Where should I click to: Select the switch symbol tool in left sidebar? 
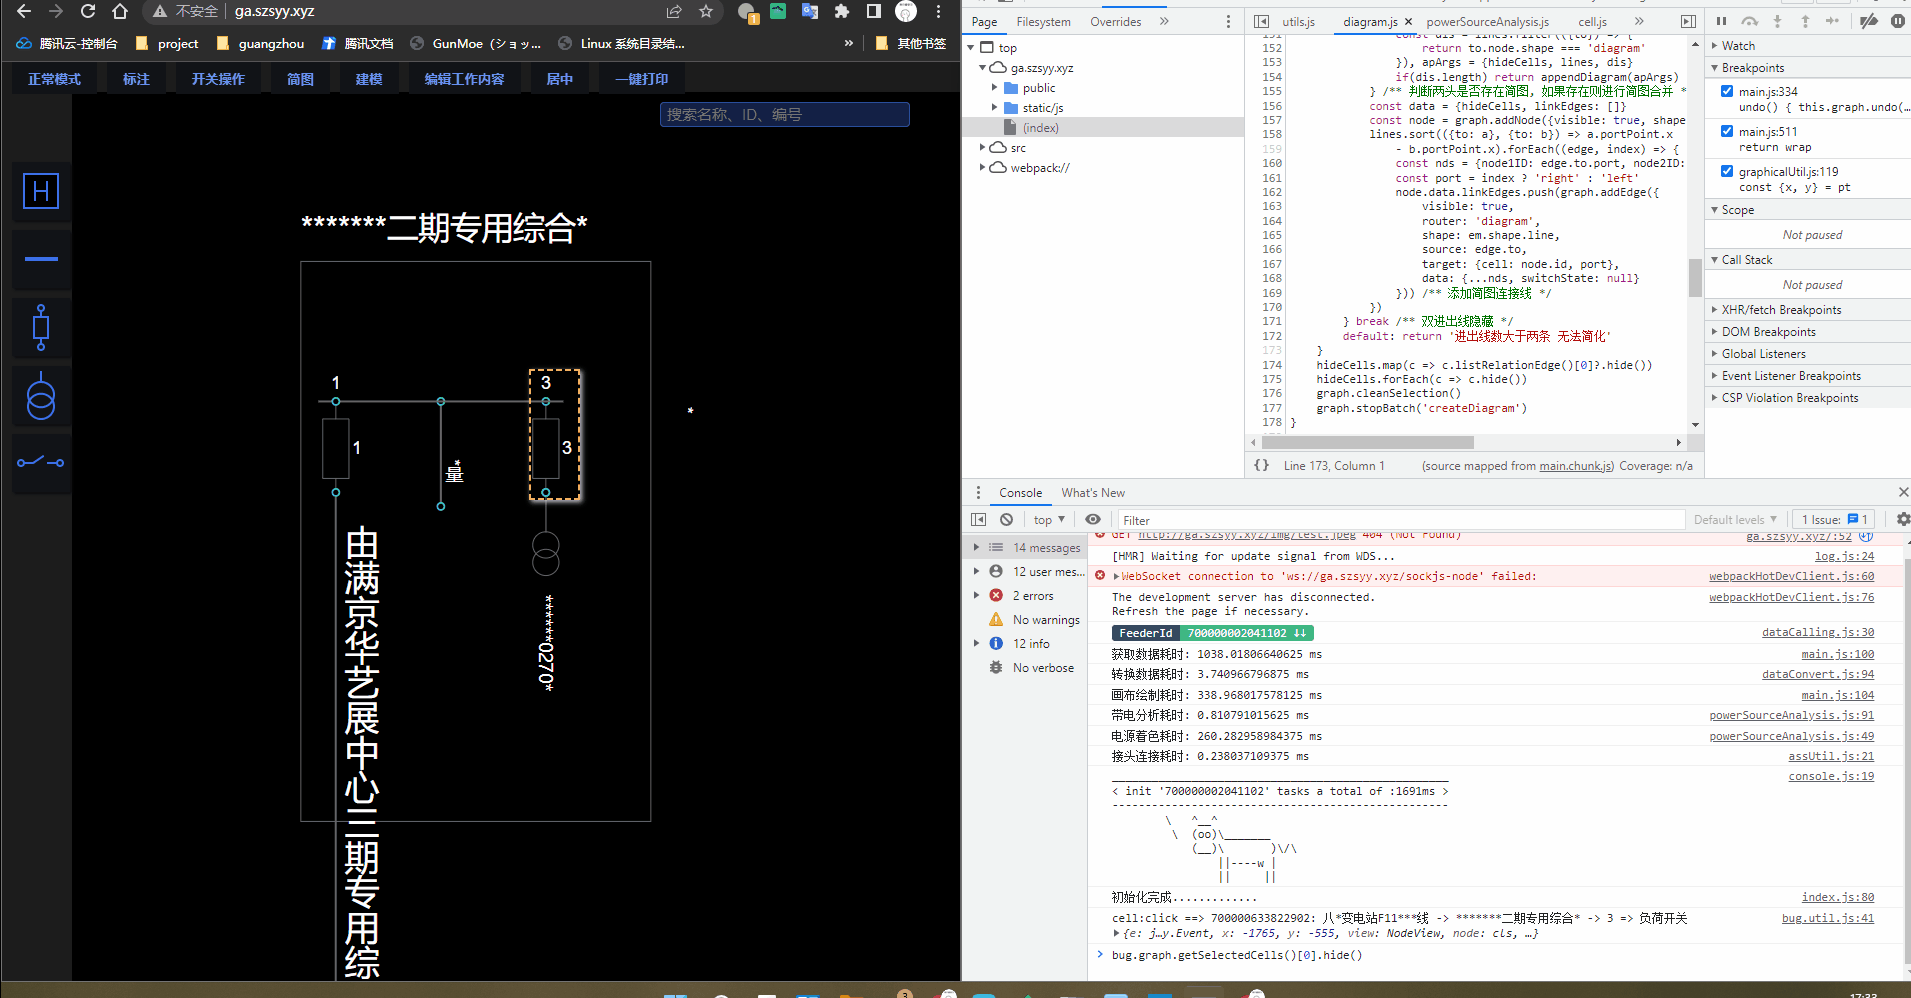(40, 461)
